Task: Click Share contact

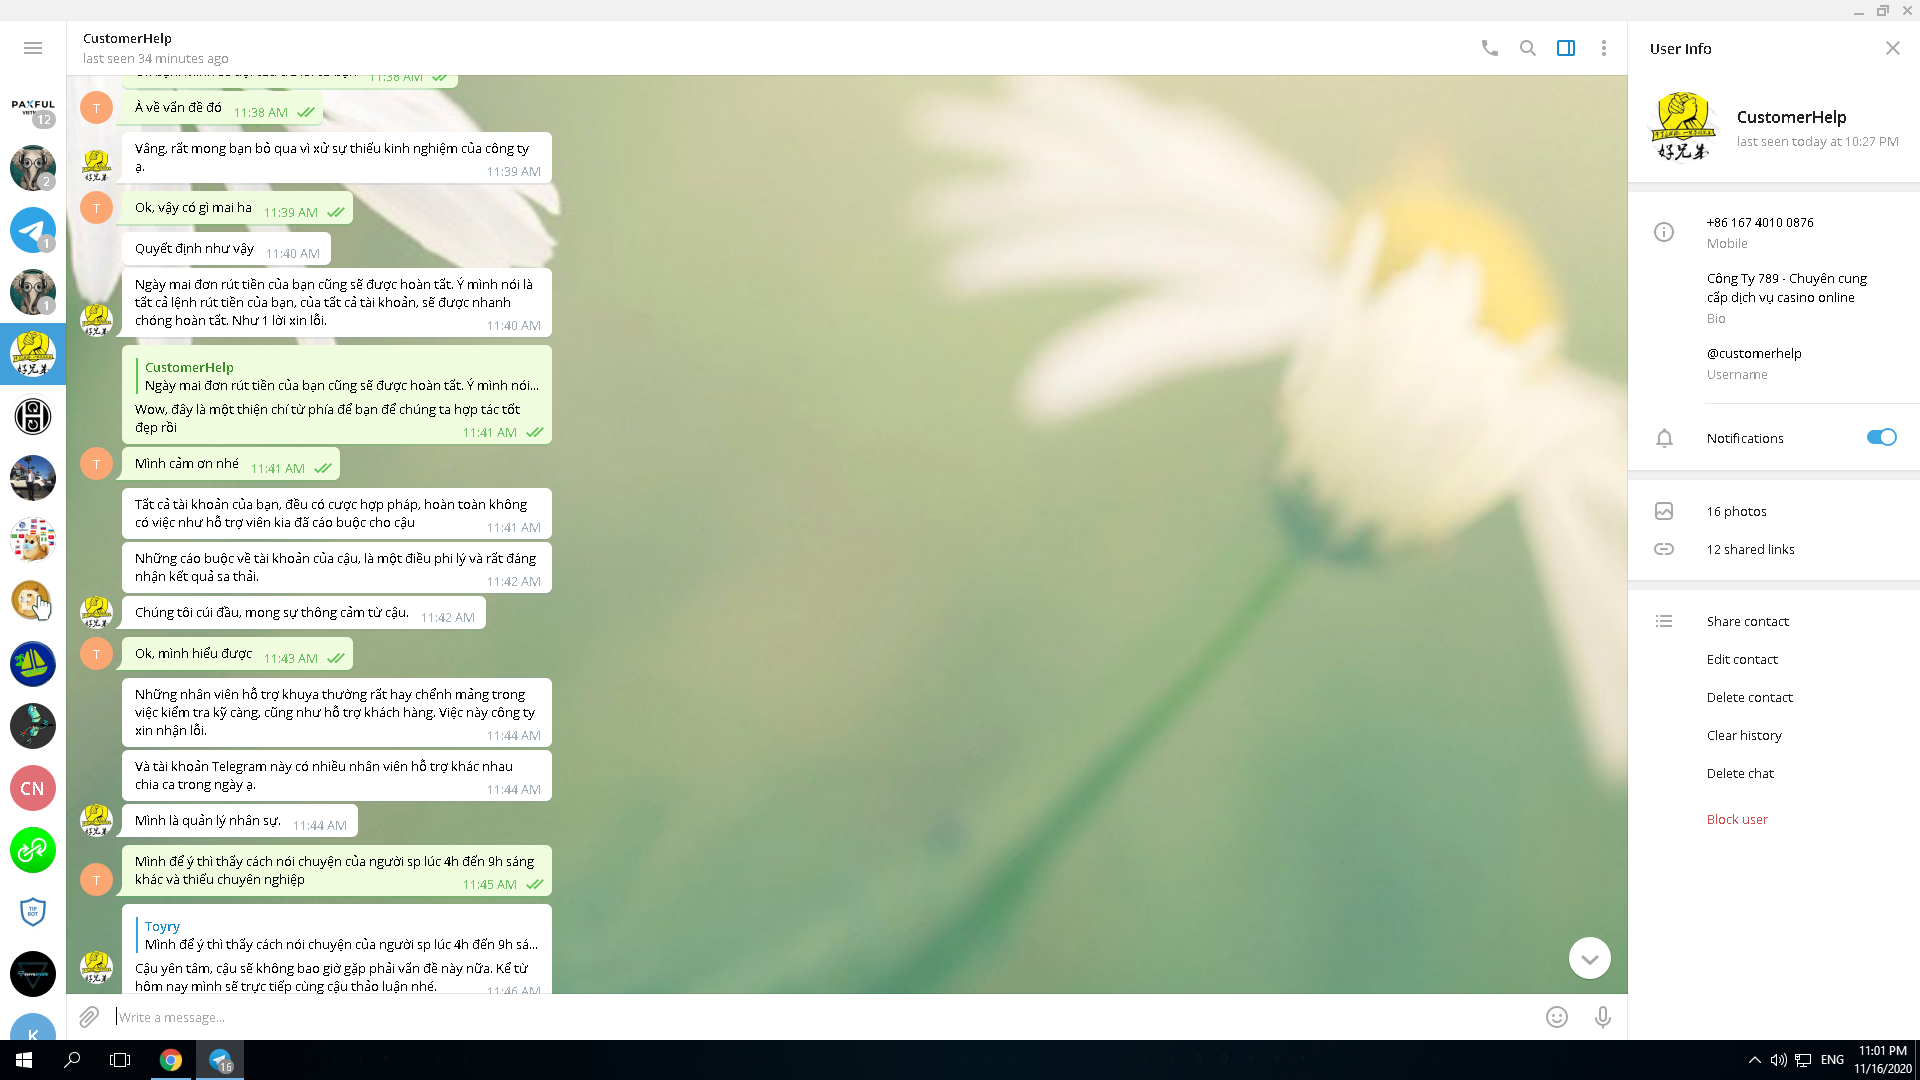Action: tap(1747, 621)
